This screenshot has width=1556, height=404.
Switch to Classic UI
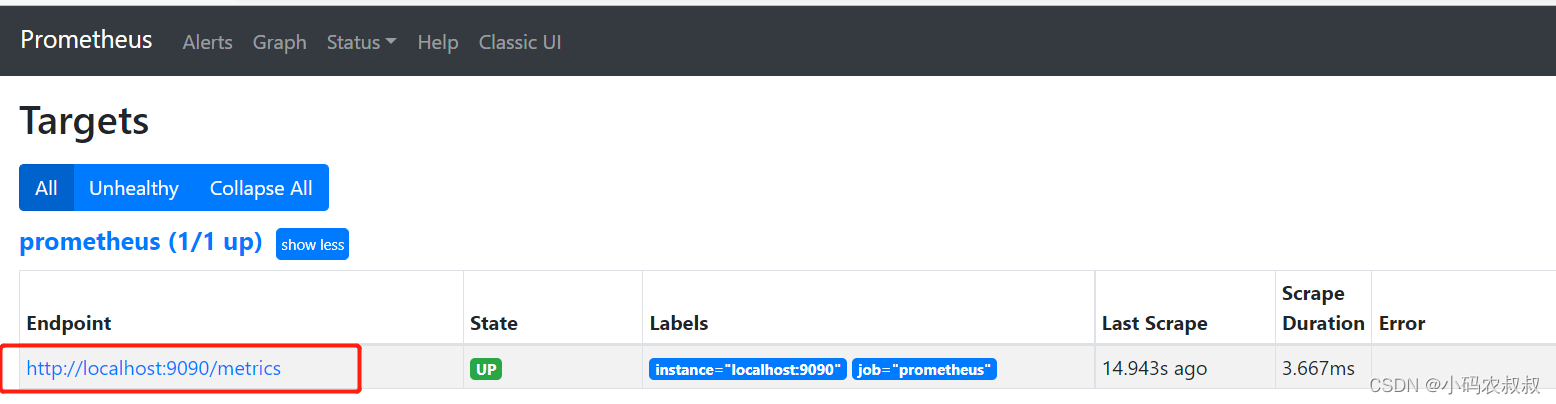[x=519, y=42]
